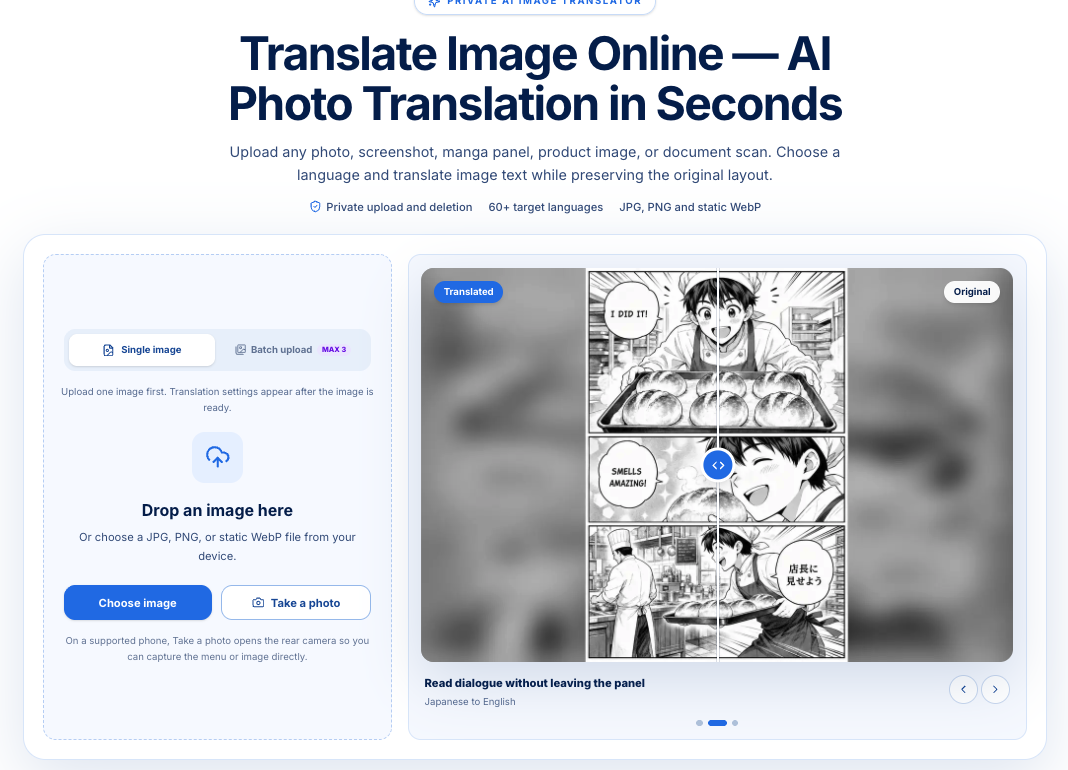Screen dimensions: 1068x770
Task: Click the main 'Translate Image Online' heading
Action: click(x=535, y=78)
